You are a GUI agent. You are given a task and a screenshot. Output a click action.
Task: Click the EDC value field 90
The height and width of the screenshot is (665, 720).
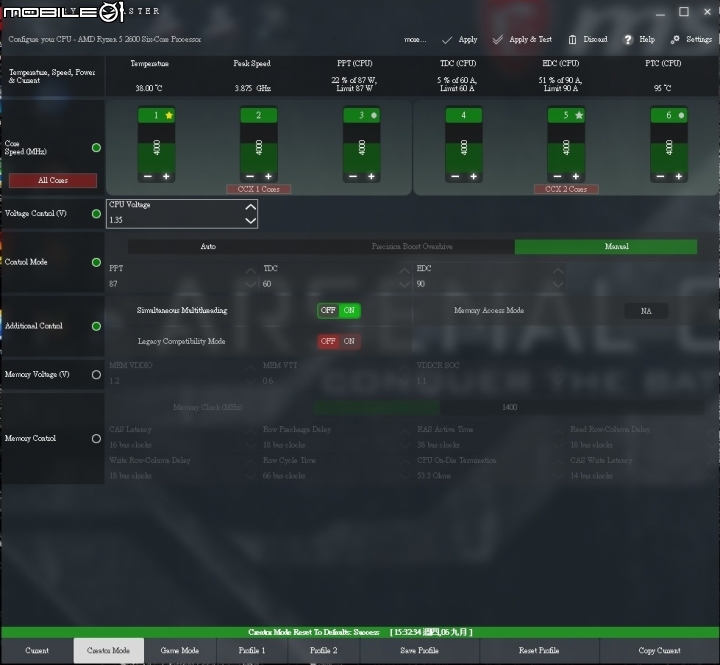tap(483, 284)
